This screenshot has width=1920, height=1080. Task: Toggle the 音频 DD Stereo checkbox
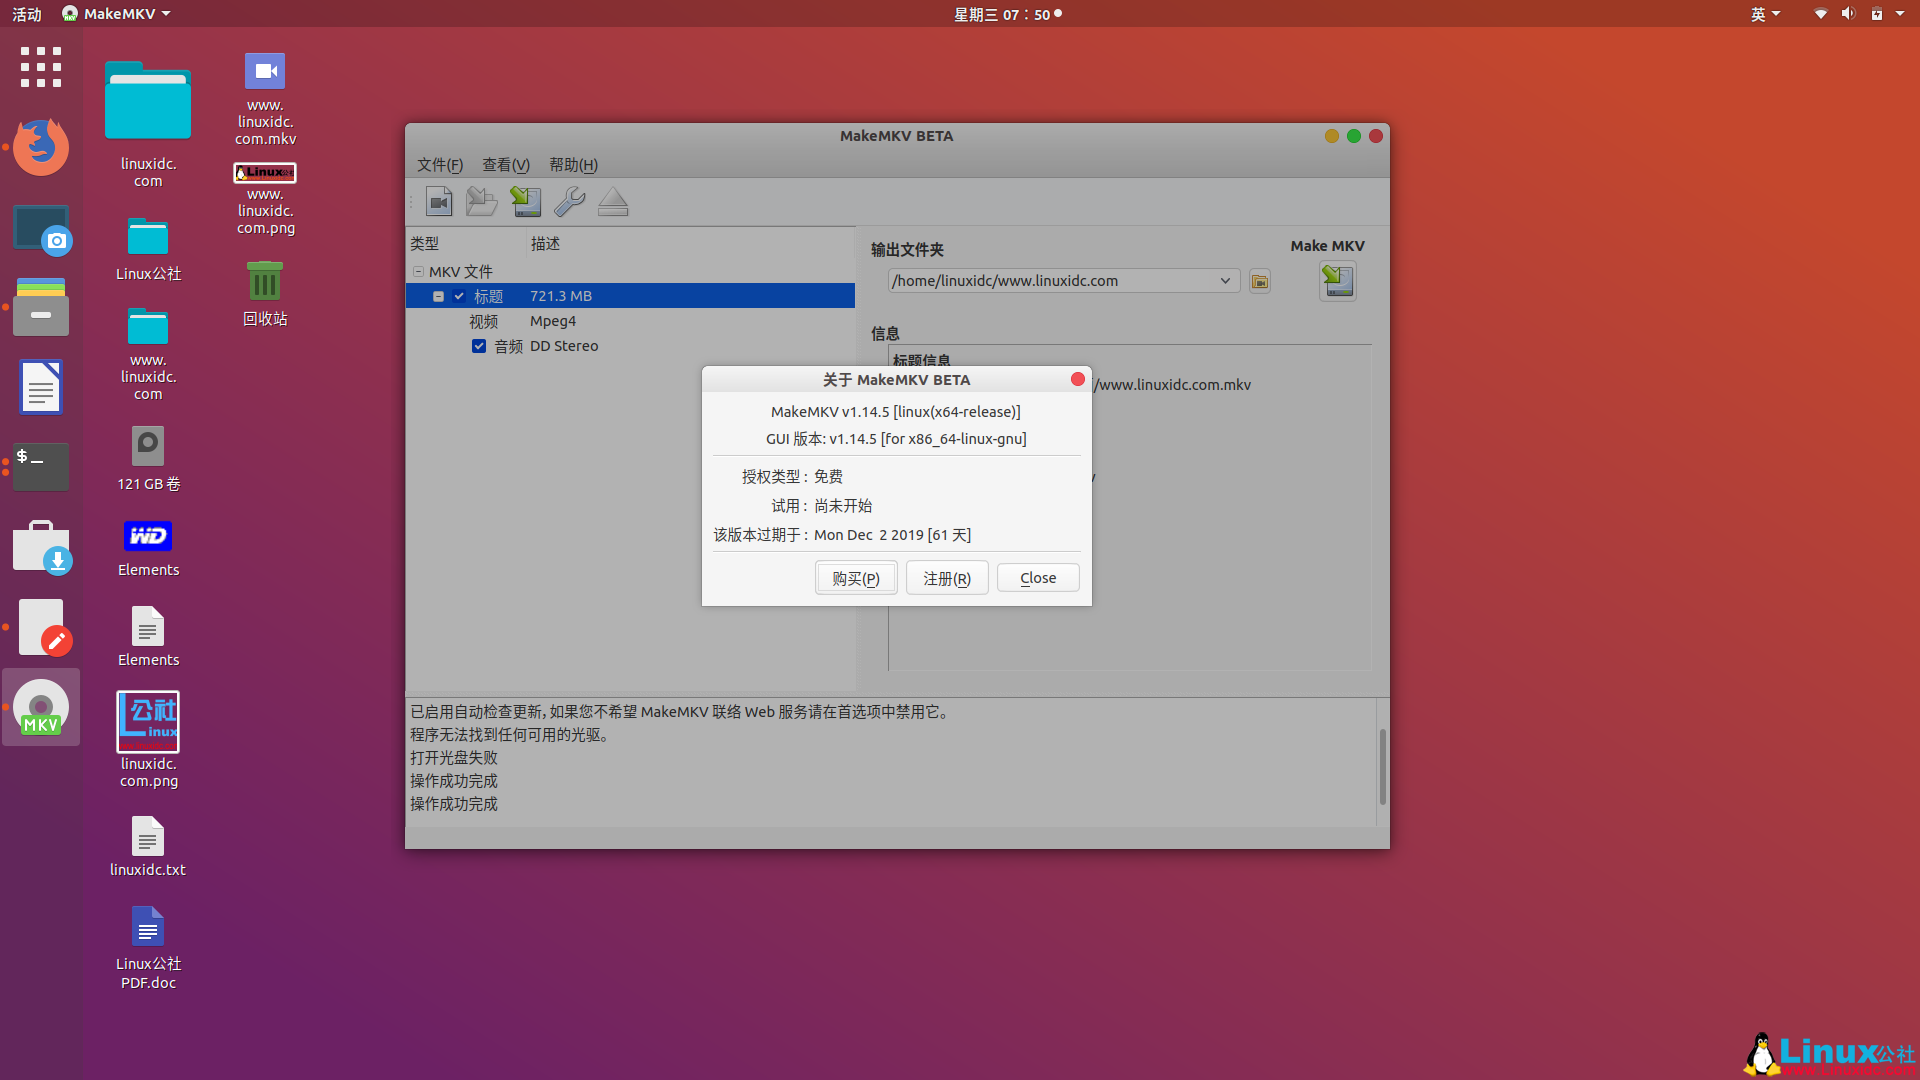tap(479, 346)
